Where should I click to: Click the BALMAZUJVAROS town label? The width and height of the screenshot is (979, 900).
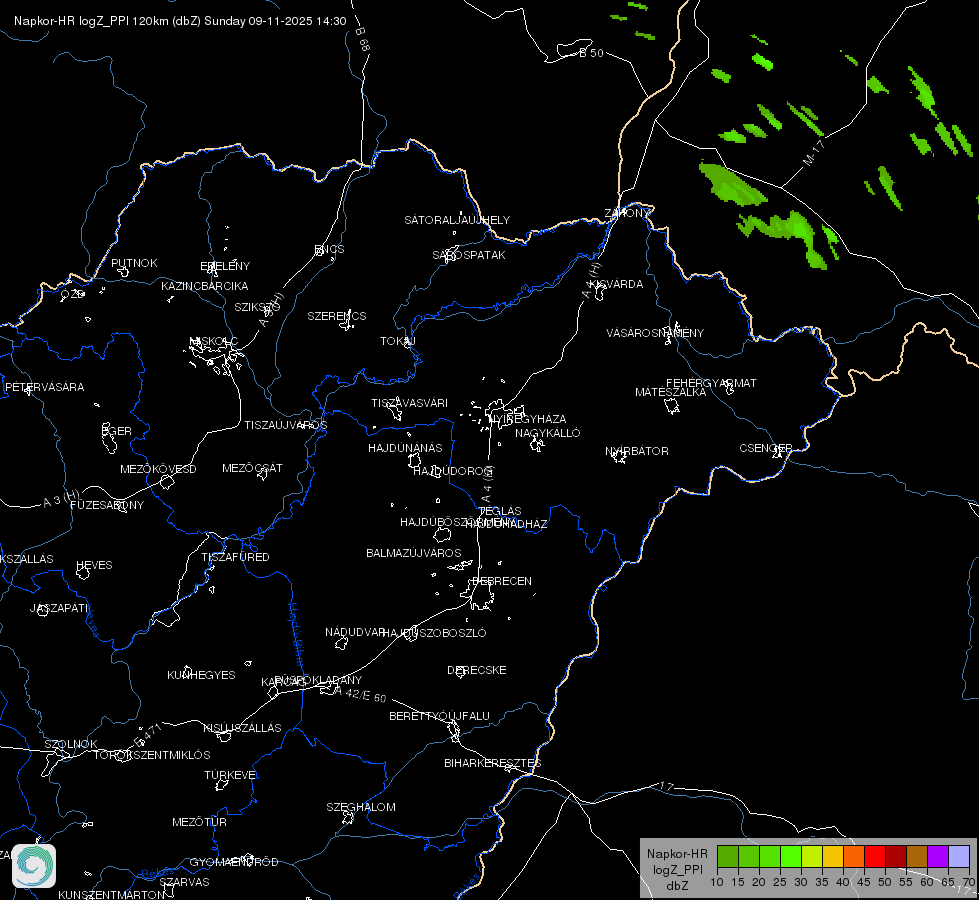click(413, 553)
